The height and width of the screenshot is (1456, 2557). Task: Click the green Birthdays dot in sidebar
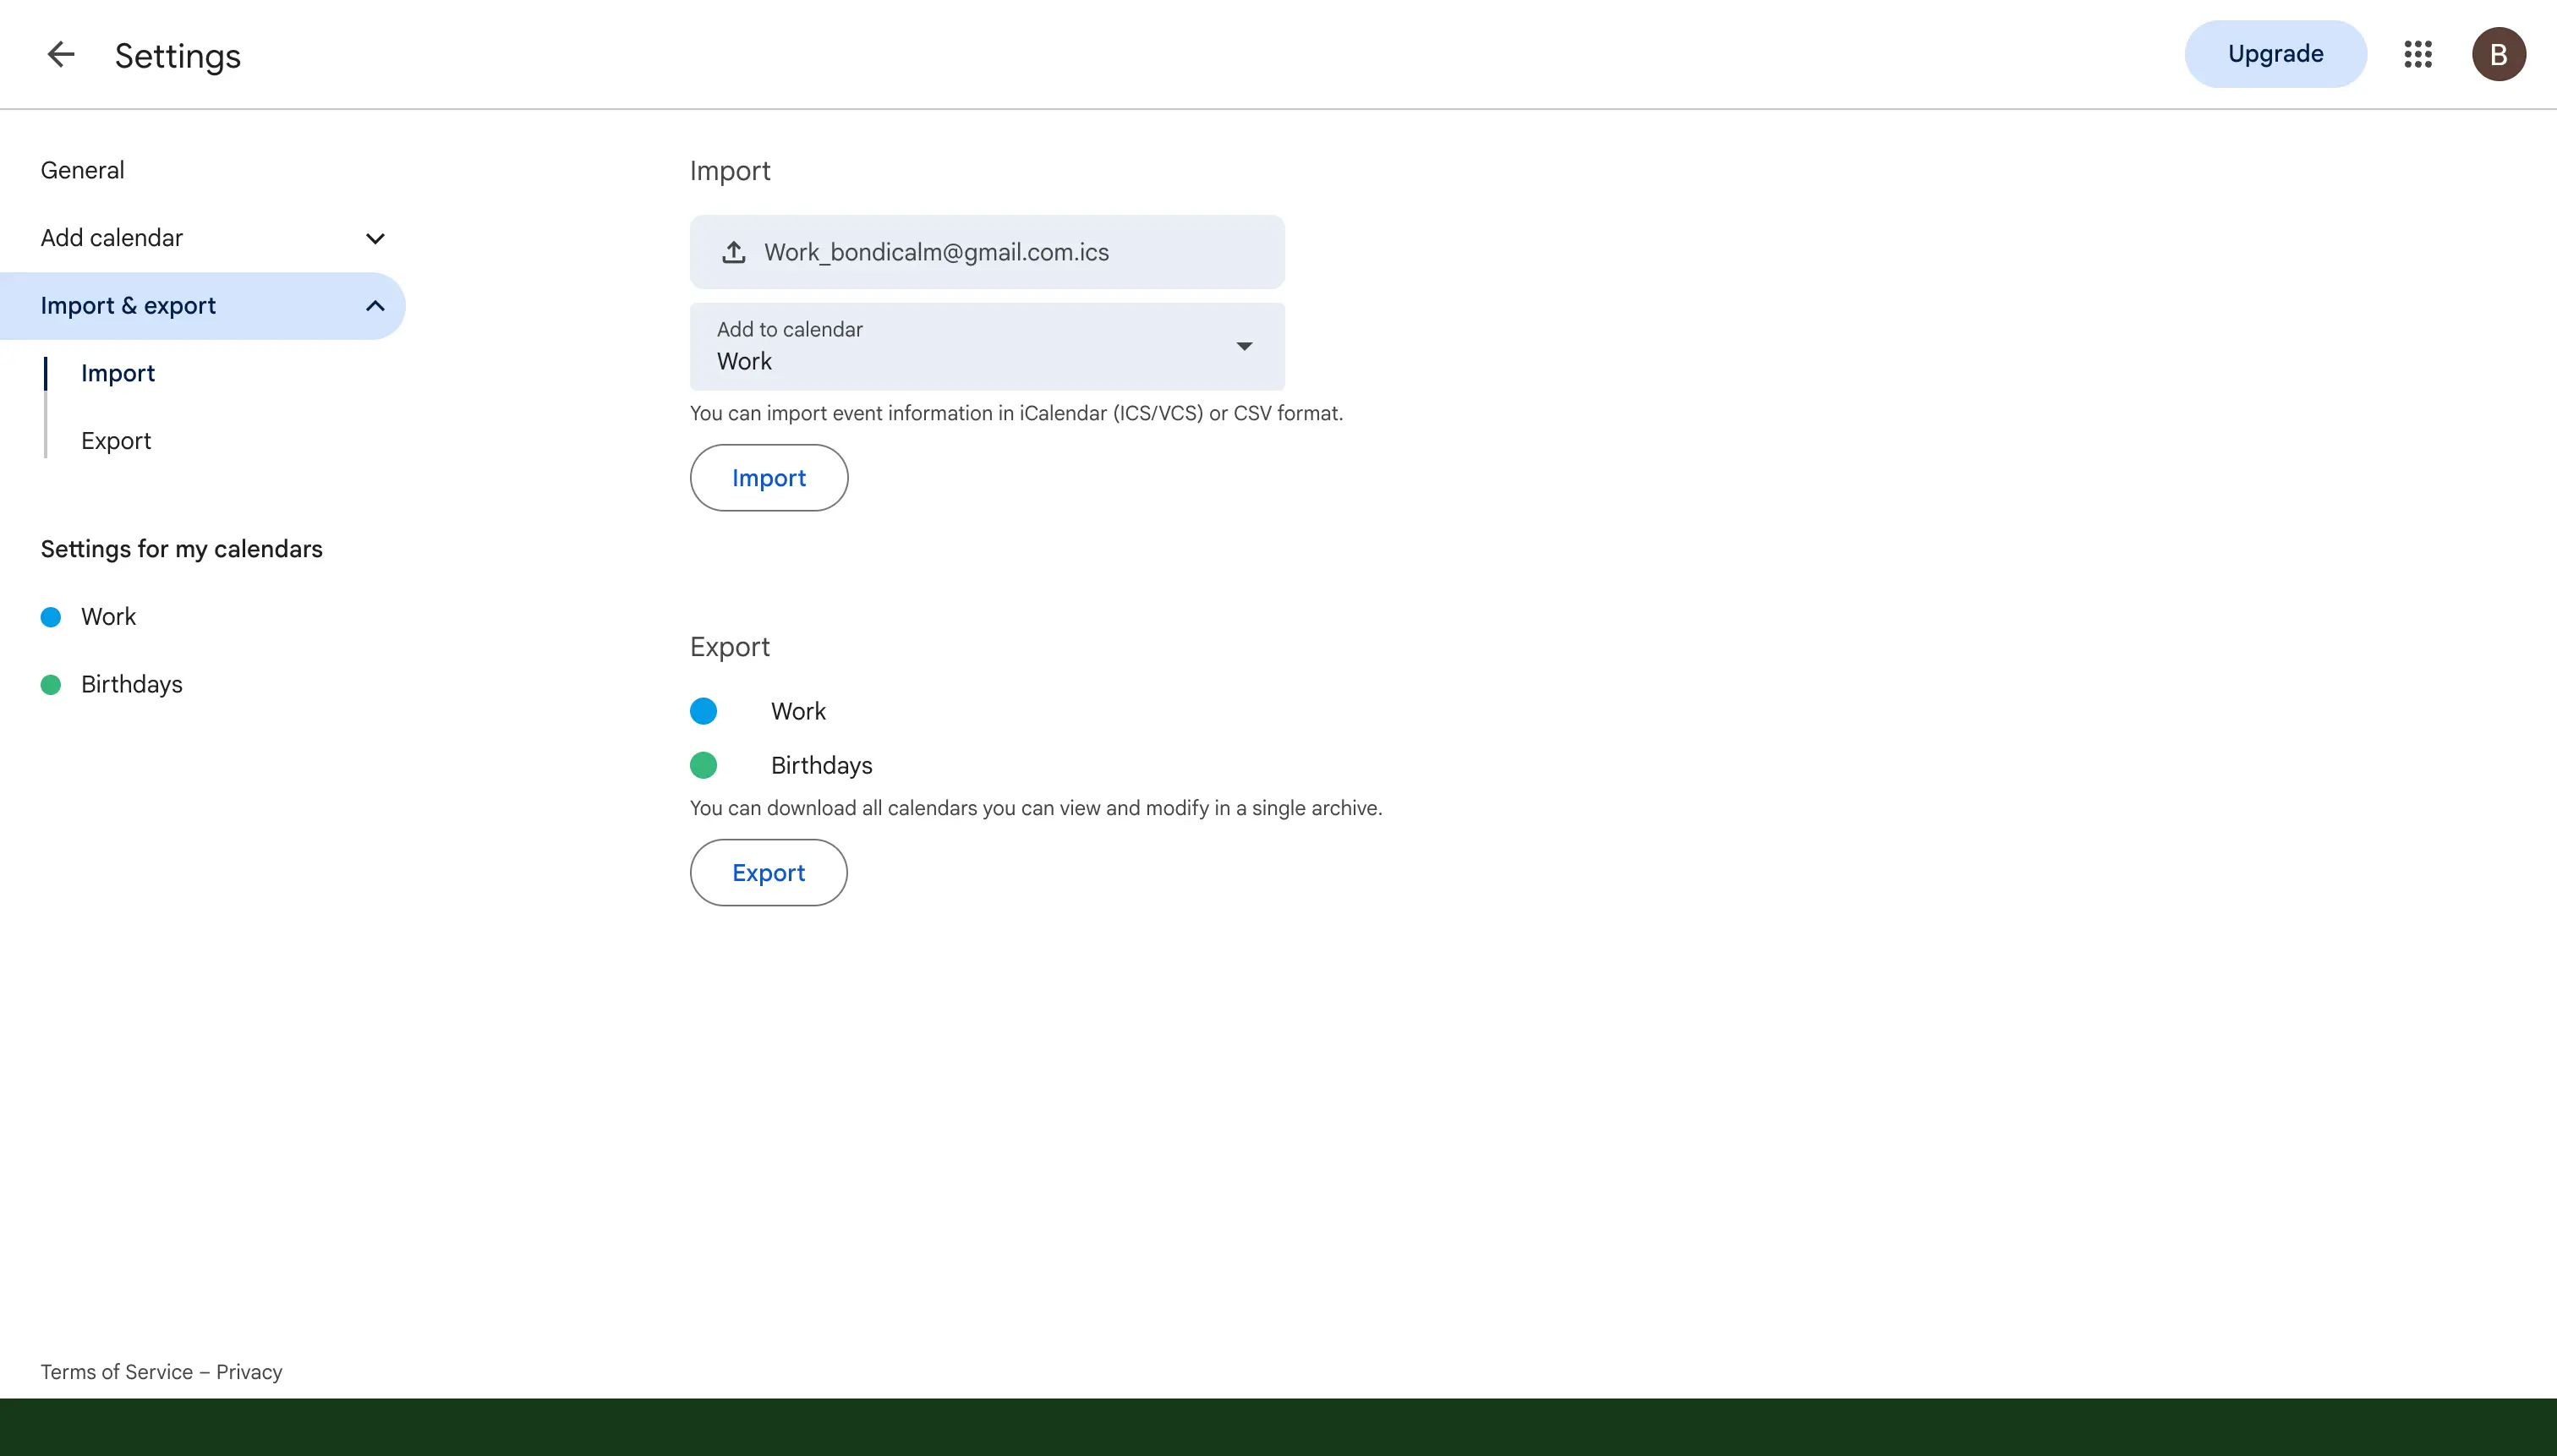[51, 685]
